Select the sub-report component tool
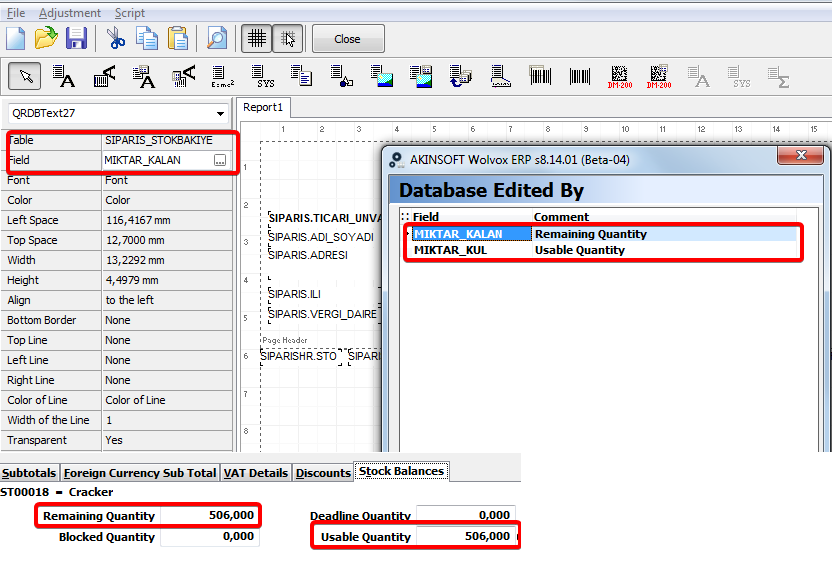Image resolution: width=832 pixels, height=563 pixels. (x=461, y=76)
